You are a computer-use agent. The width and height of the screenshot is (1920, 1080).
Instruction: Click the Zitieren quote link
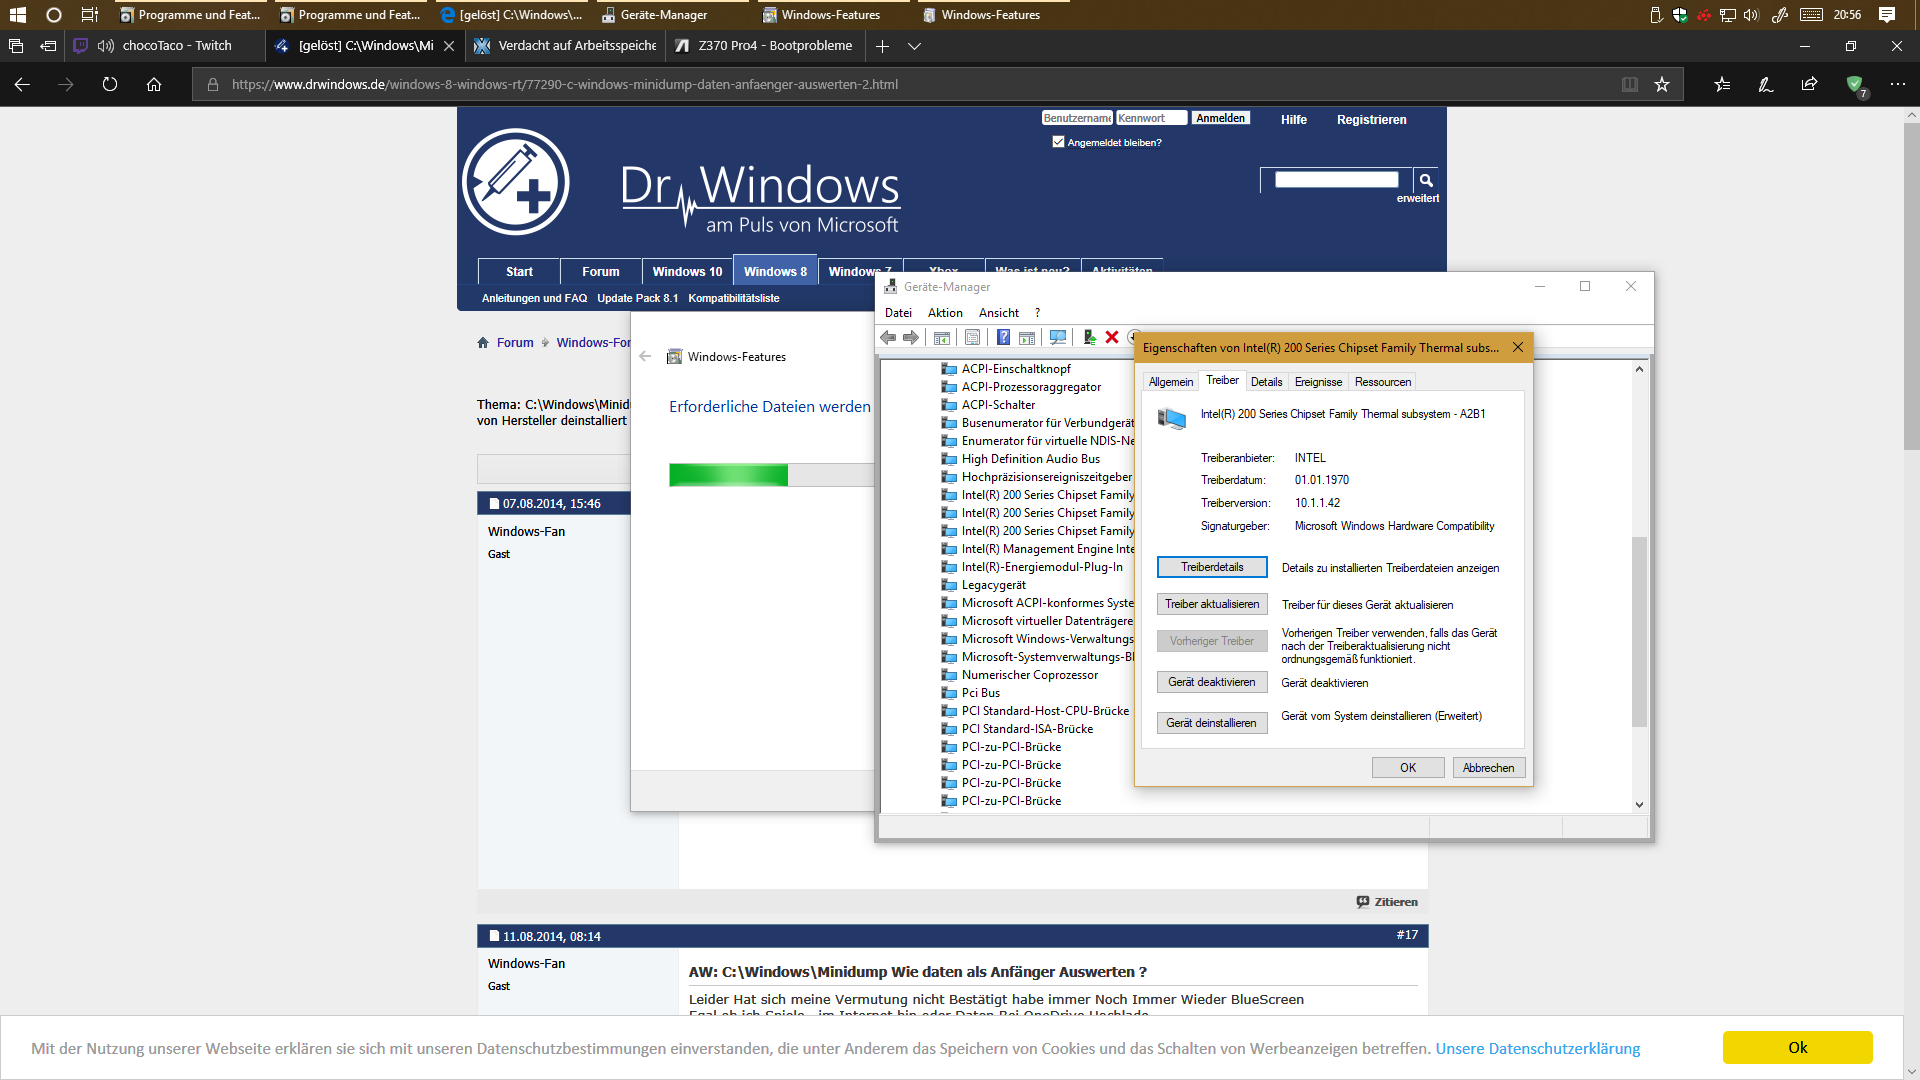point(1387,902)
